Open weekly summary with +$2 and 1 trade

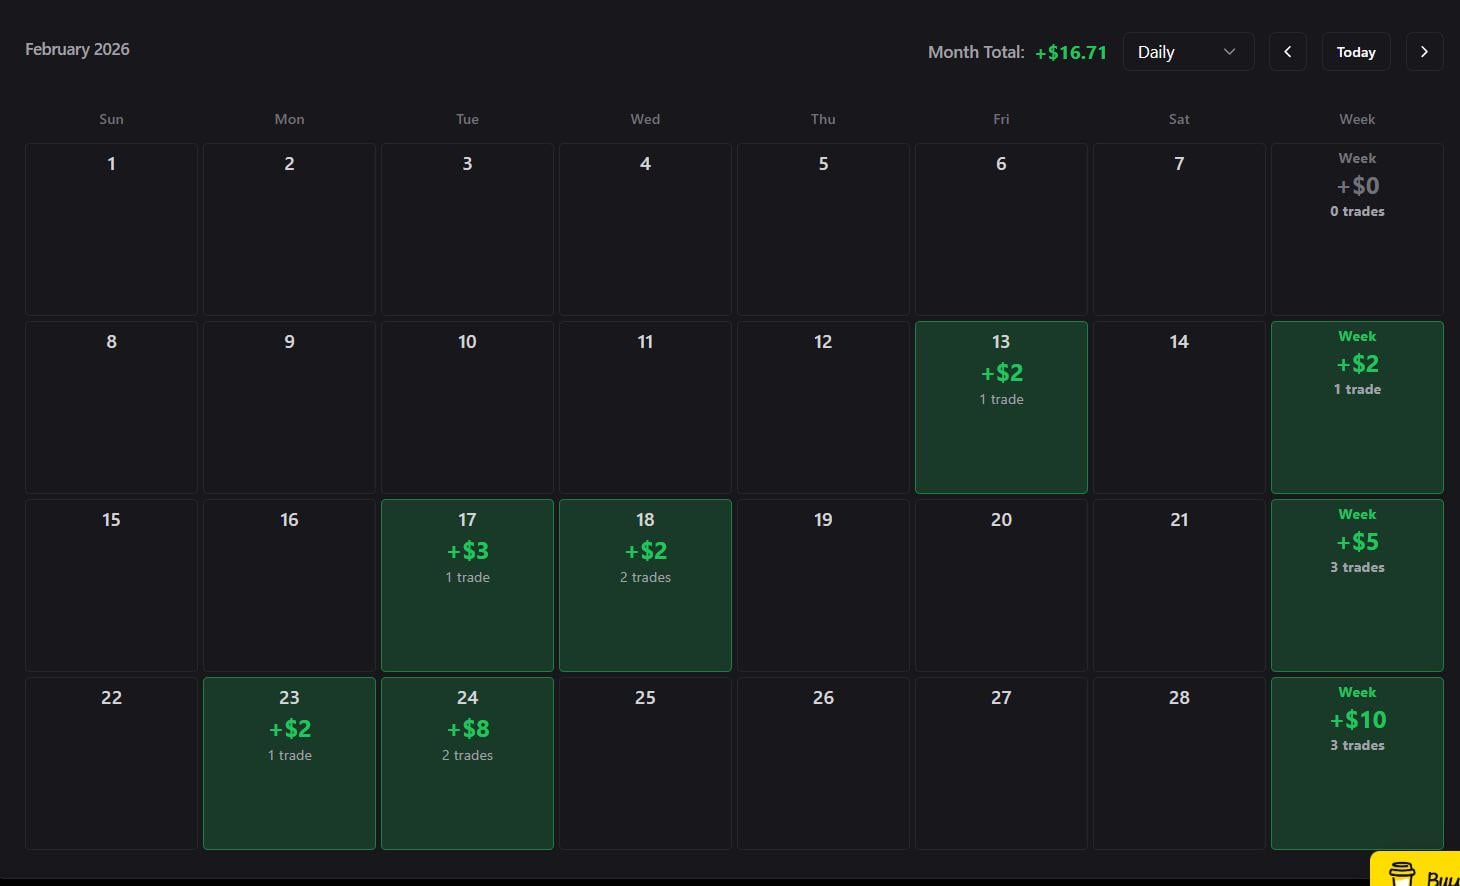(x=1357, y=407)
